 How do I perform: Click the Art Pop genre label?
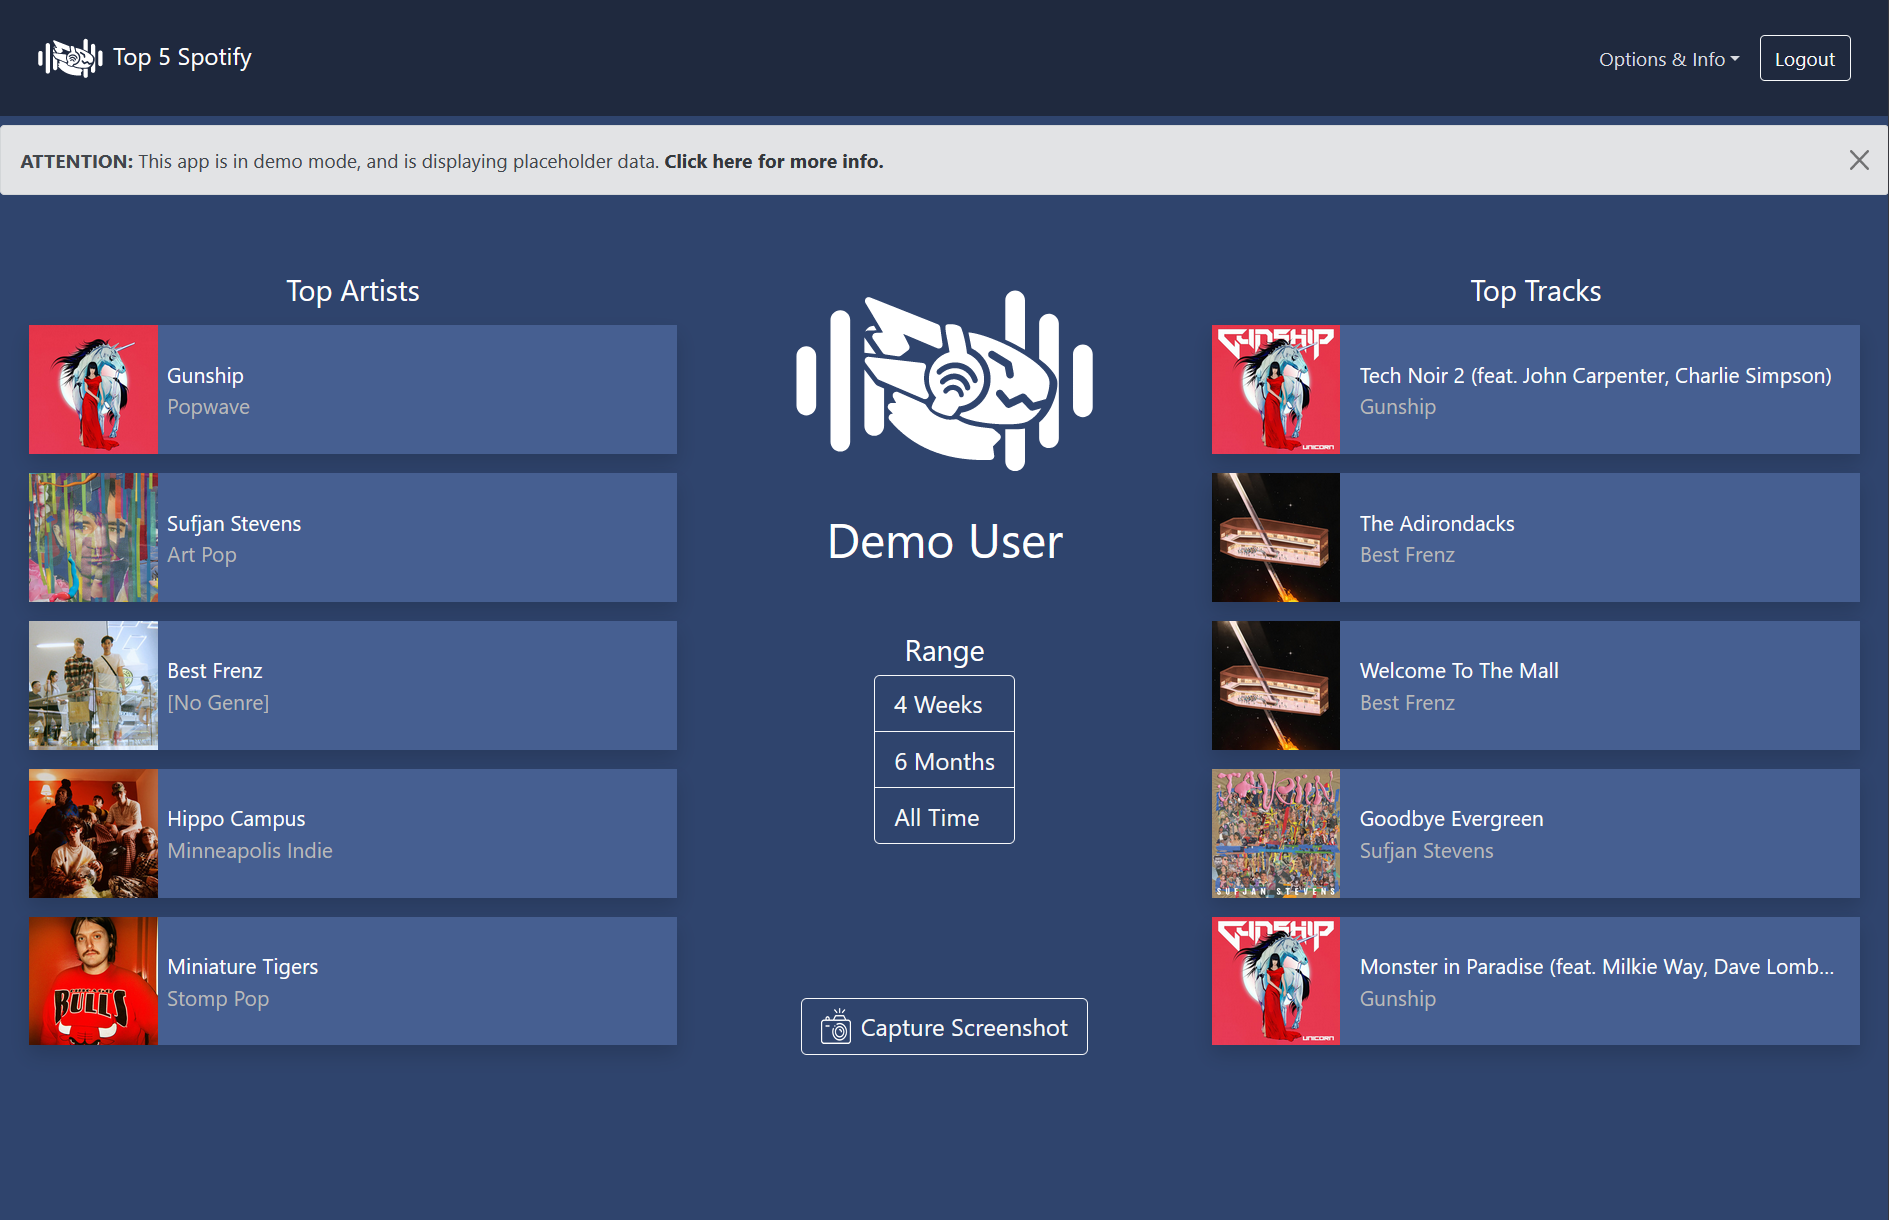(202, 555)
